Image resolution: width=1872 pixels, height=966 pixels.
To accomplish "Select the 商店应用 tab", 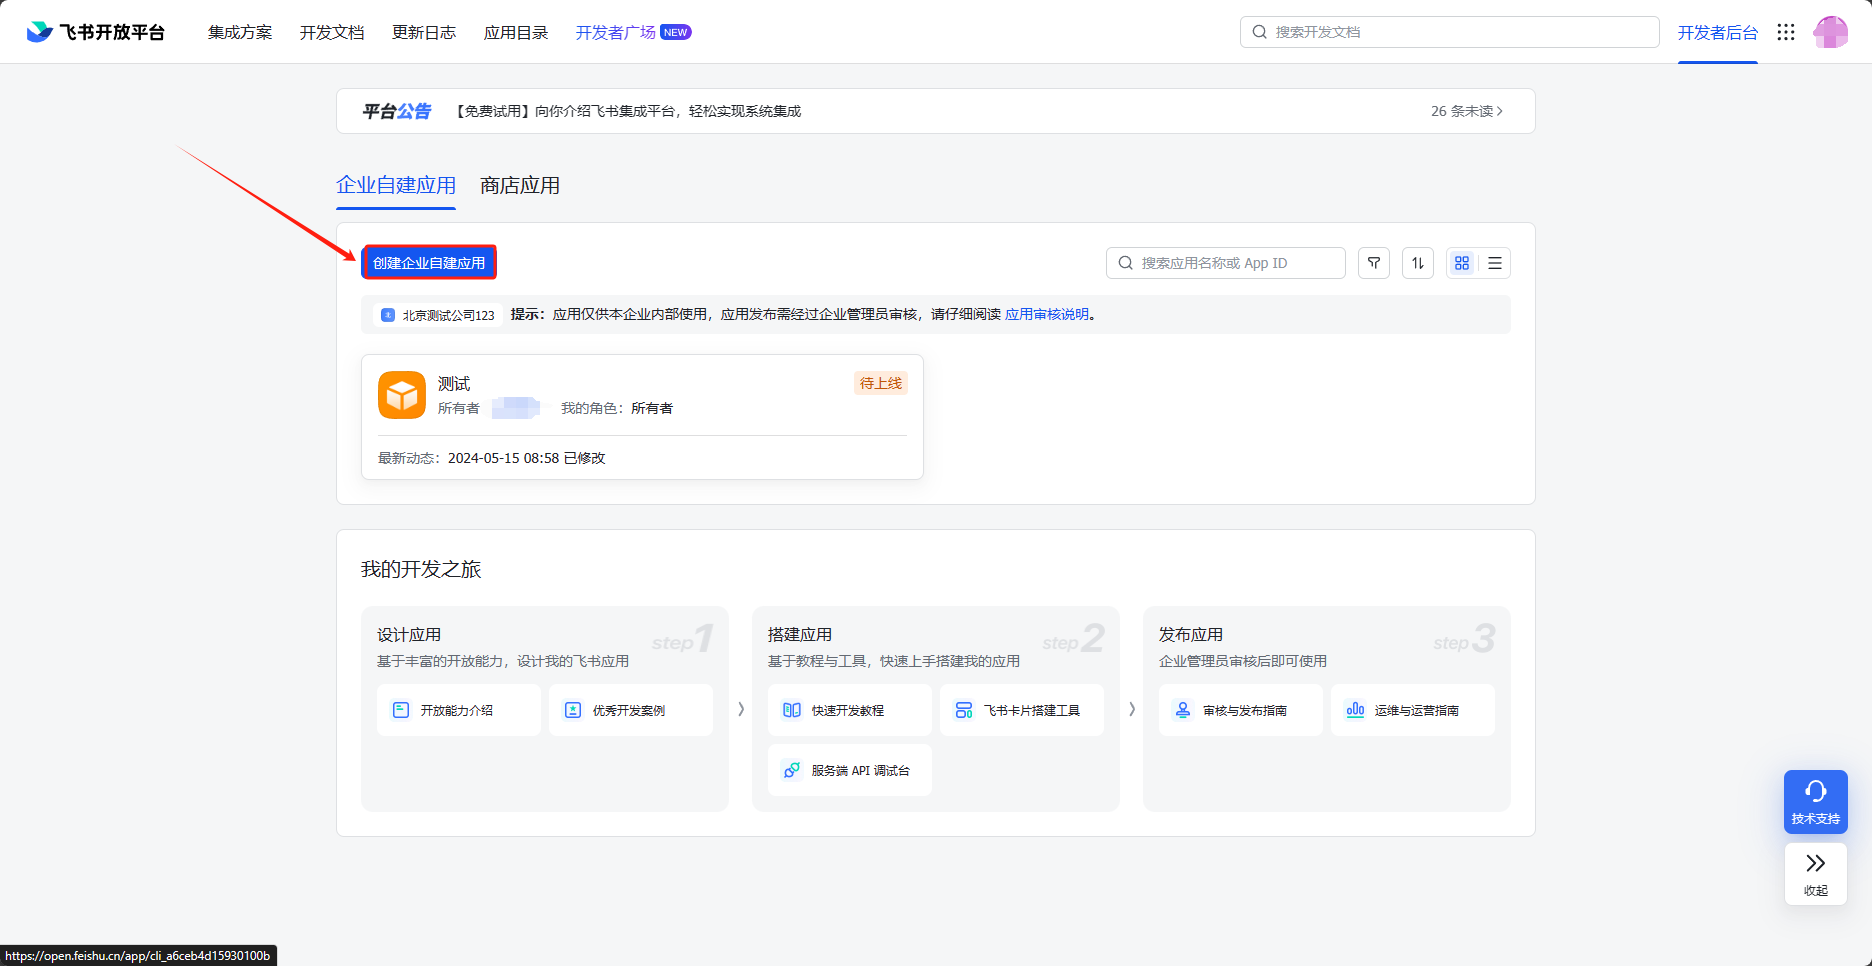I will click(520, 186).
